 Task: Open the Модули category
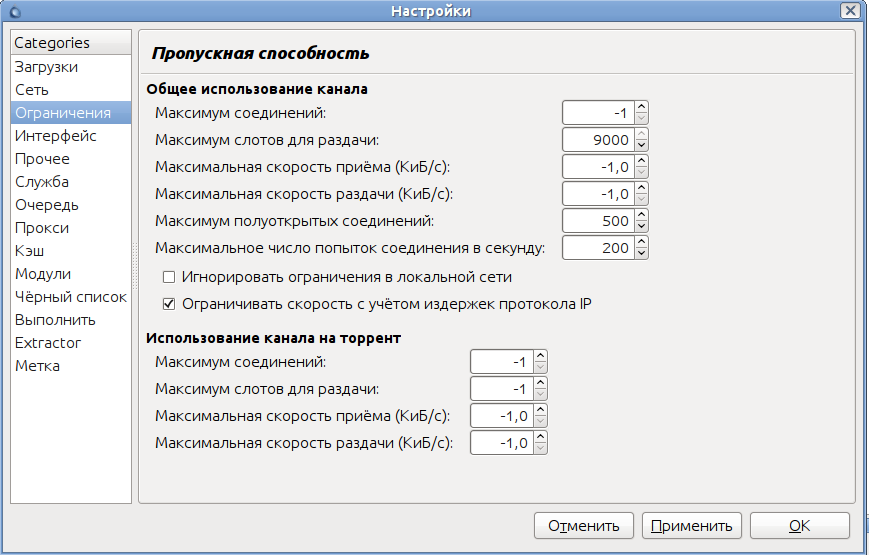(71, 274)
